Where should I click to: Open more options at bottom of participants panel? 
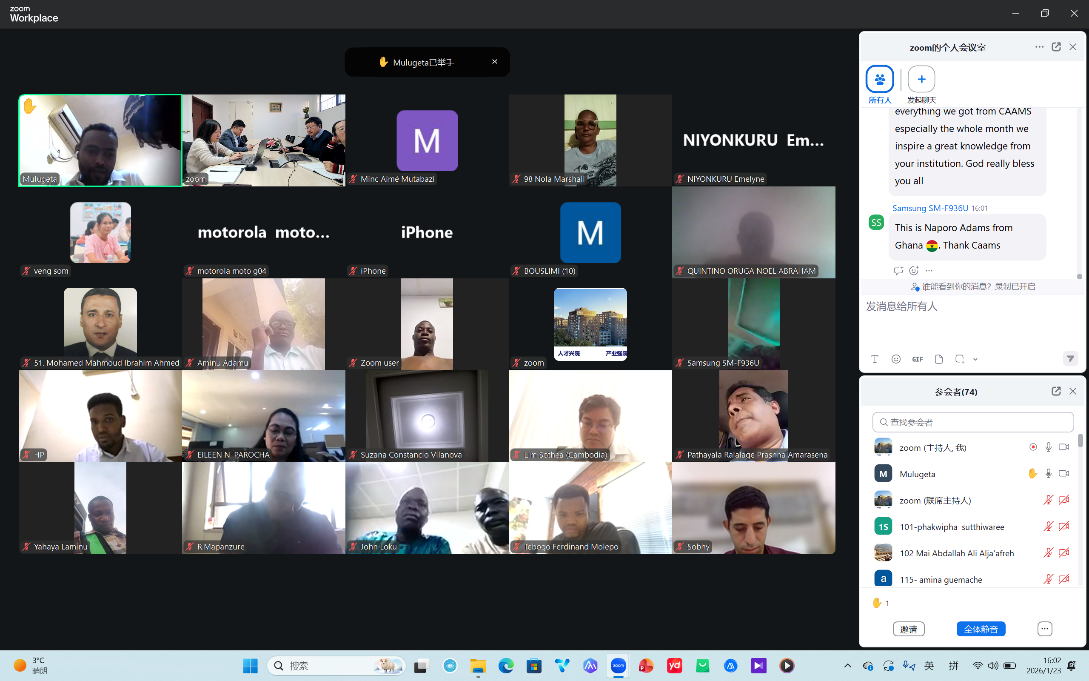click(x=1044, y=629)
